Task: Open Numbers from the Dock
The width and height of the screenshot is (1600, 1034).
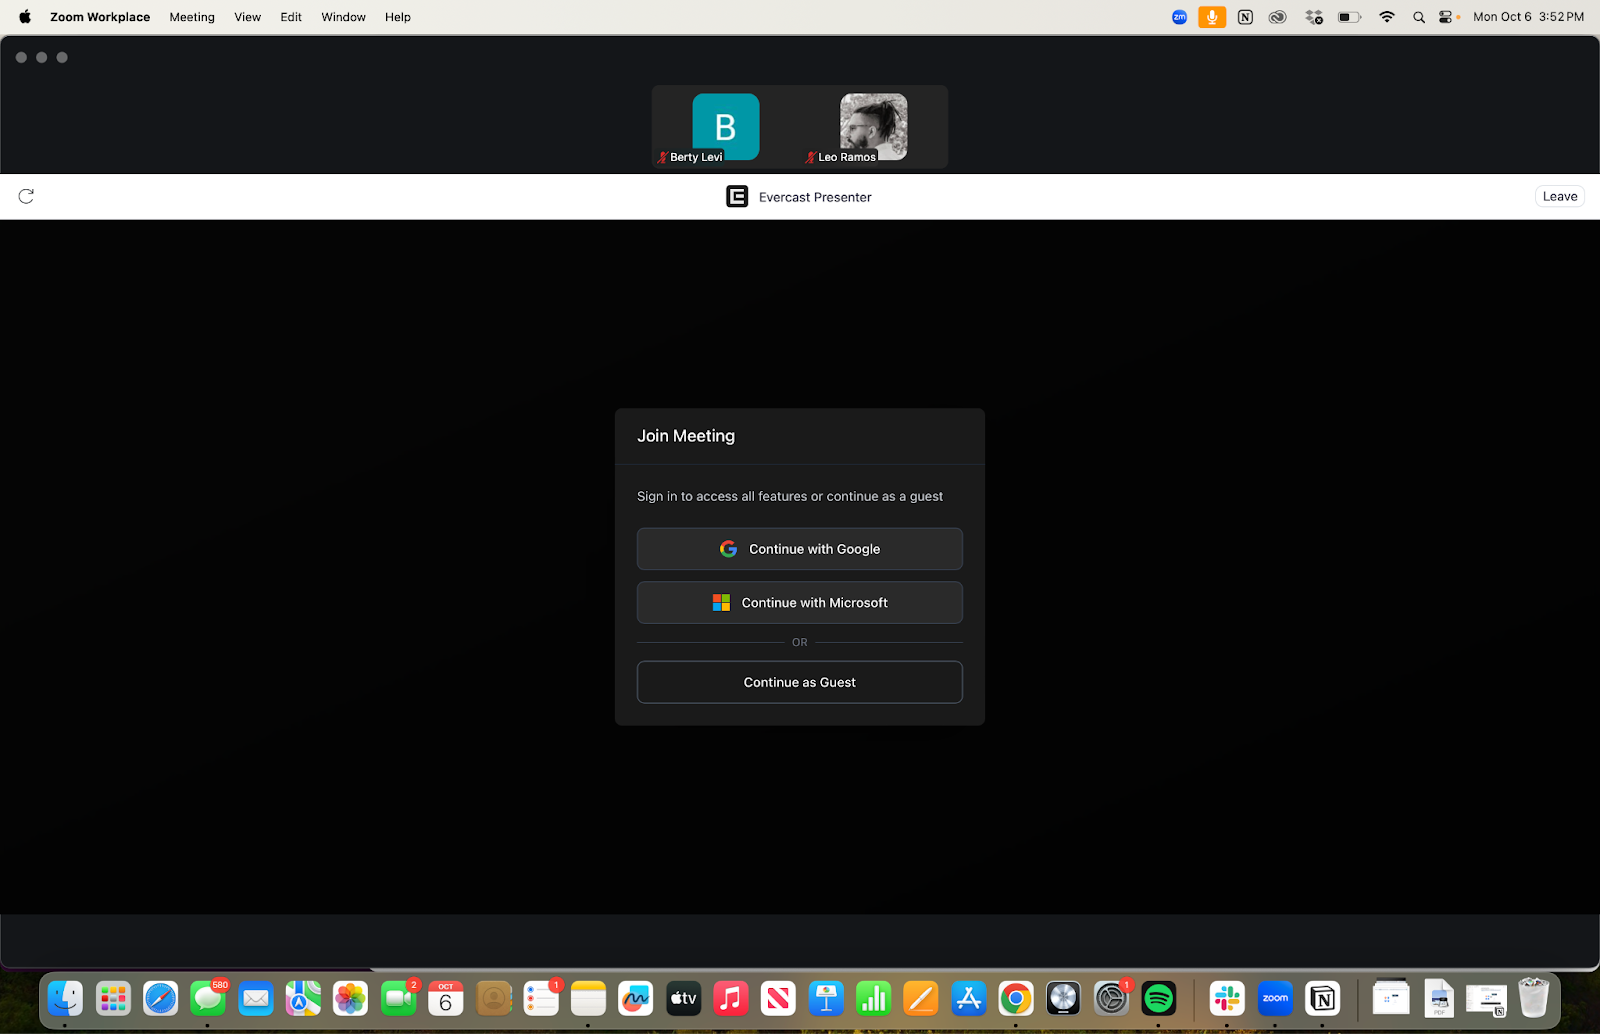Action: [873, 998]
